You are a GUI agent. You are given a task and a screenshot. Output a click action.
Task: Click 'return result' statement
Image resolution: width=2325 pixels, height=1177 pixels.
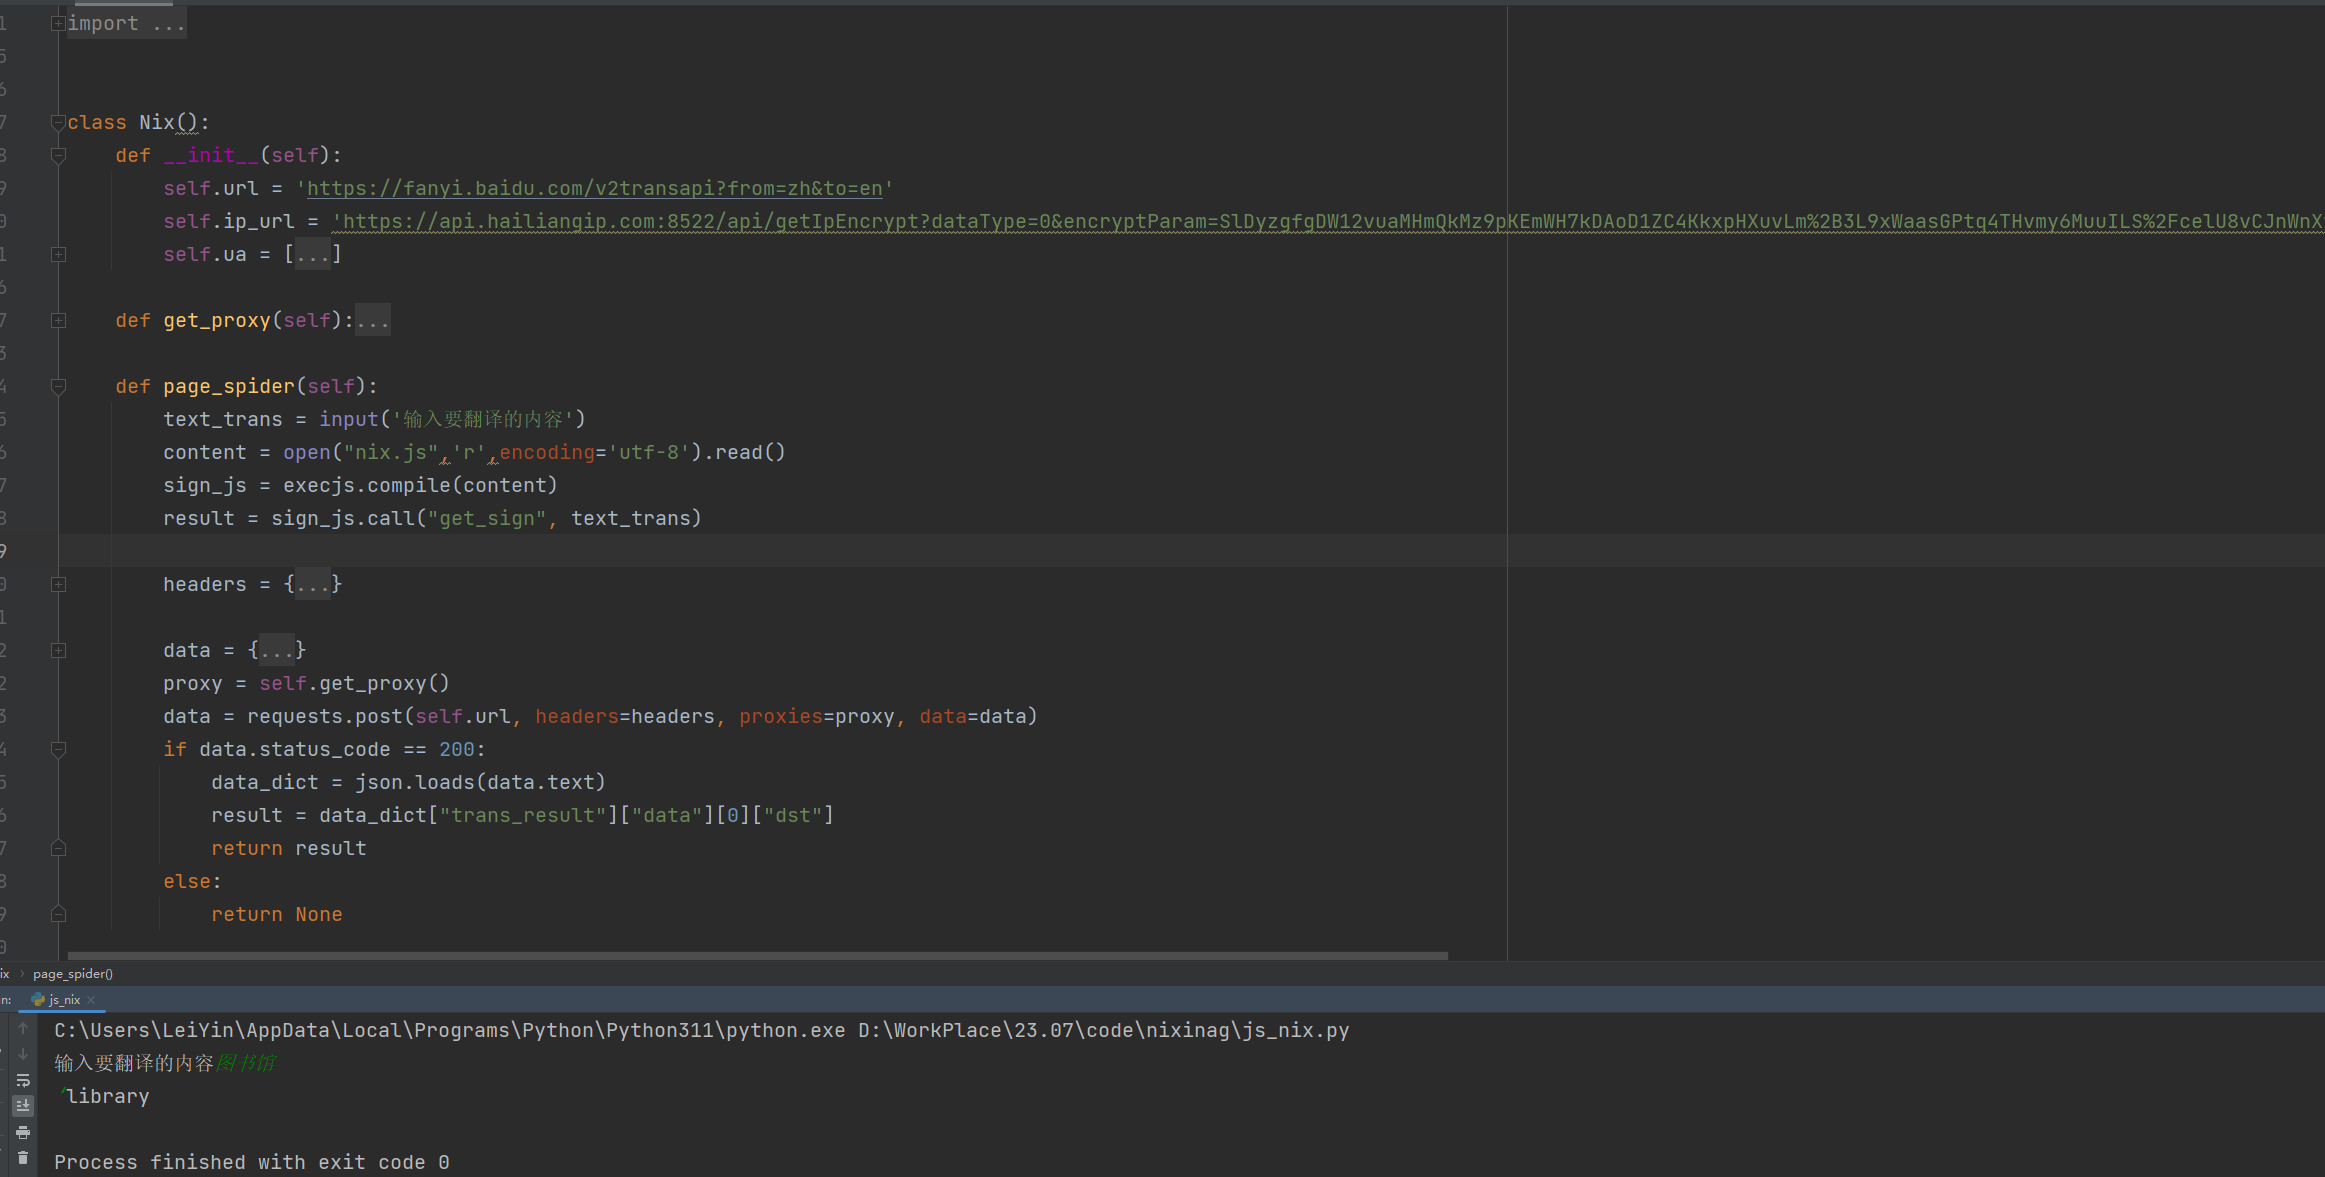pyautogui.click(x=288, y=848)
